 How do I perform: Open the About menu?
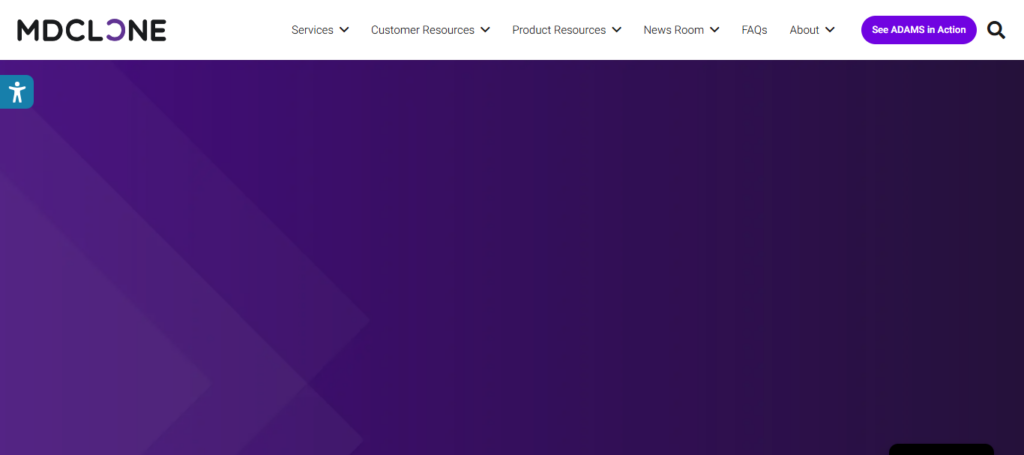(x=804, y=30)
